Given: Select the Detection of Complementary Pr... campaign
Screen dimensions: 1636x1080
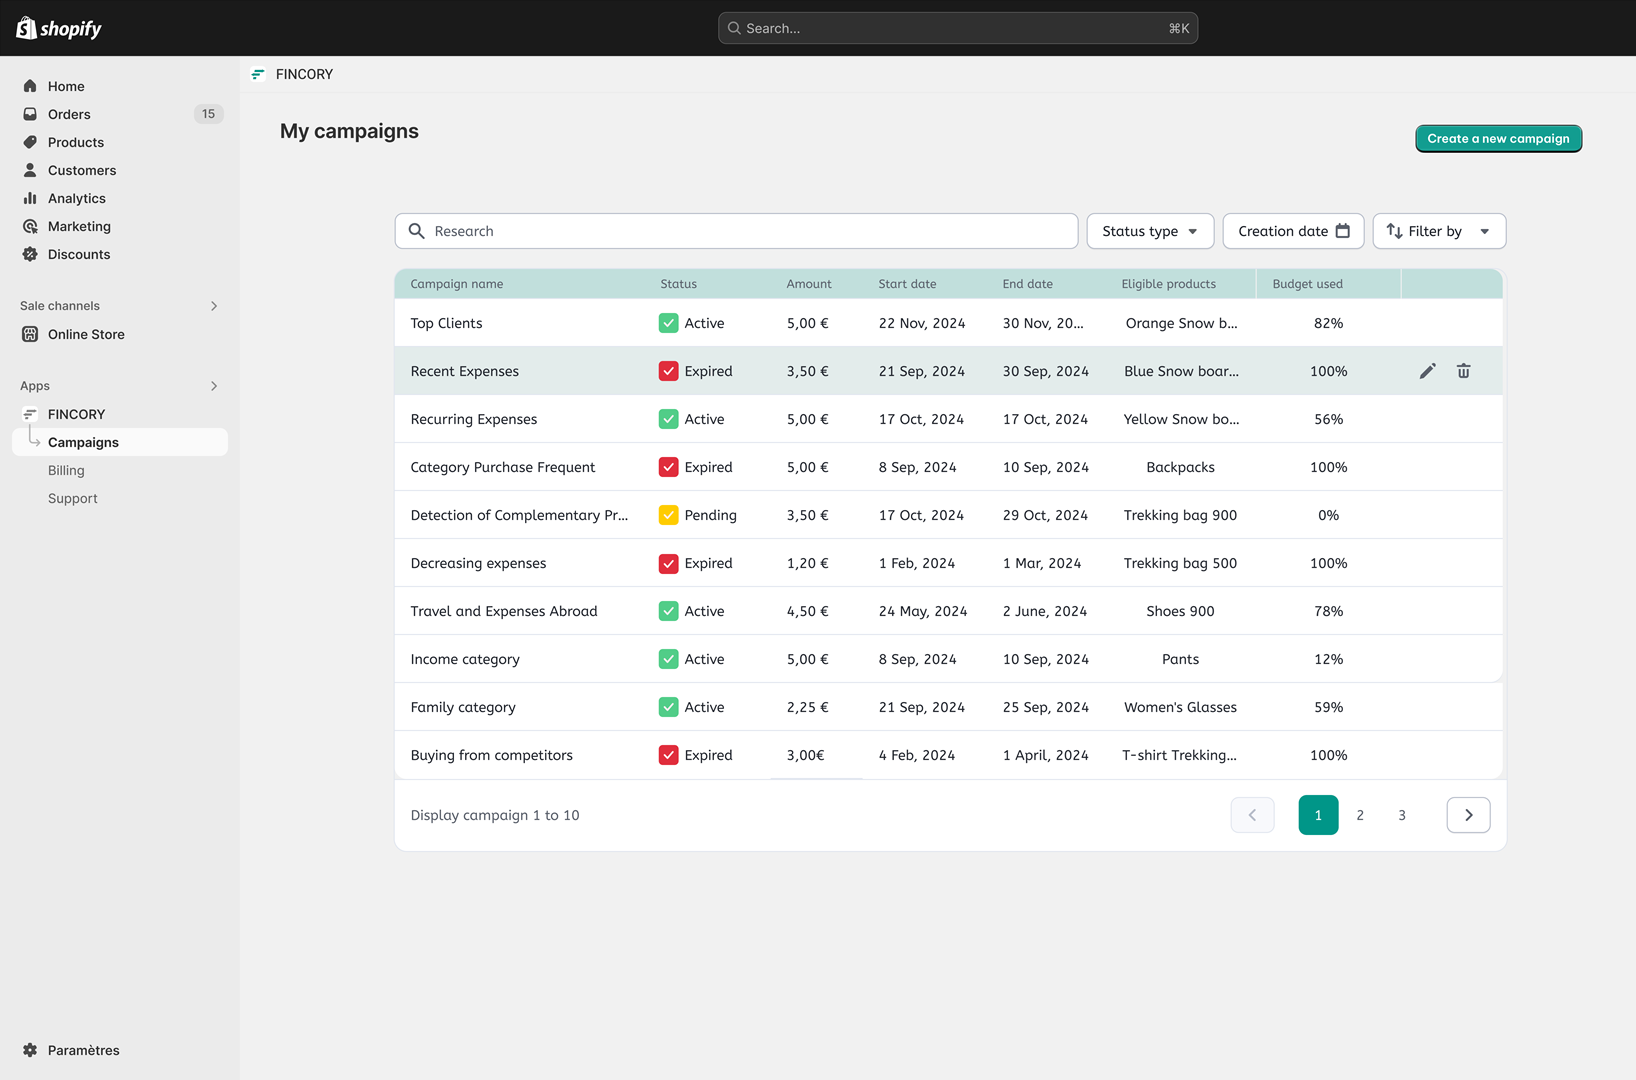Looking at the screenshot, I should 519,515.
